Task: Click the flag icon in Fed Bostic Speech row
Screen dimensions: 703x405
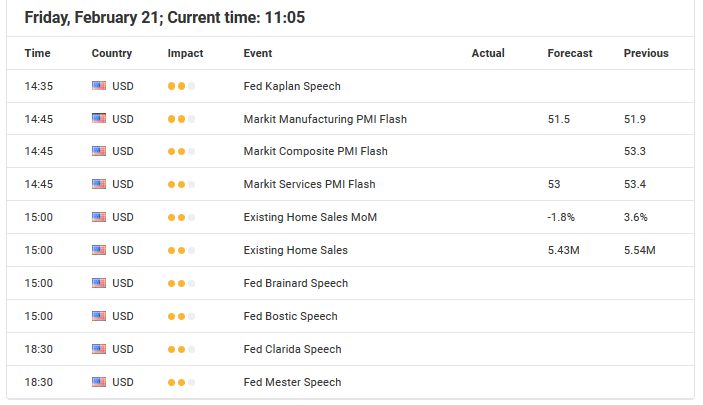Action: tap(99, 316)
